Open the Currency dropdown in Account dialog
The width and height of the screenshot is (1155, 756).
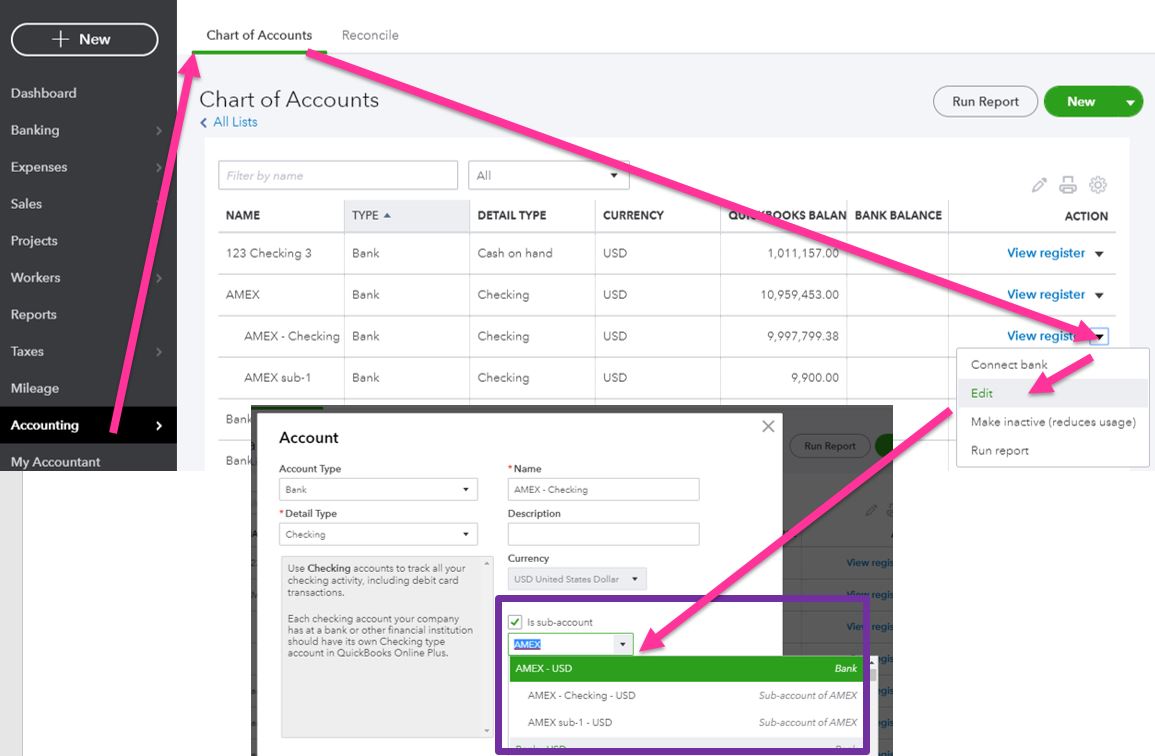[577, 579]
